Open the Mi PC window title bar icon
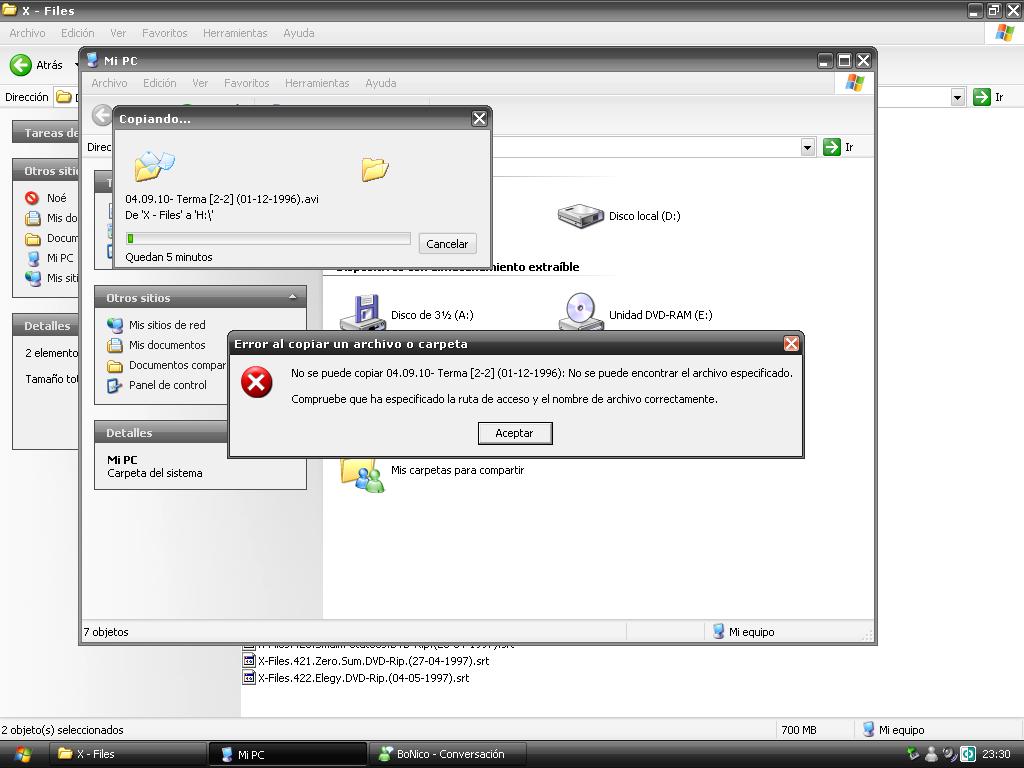Viewport: 1024px width, 768px height. [92, 60]
